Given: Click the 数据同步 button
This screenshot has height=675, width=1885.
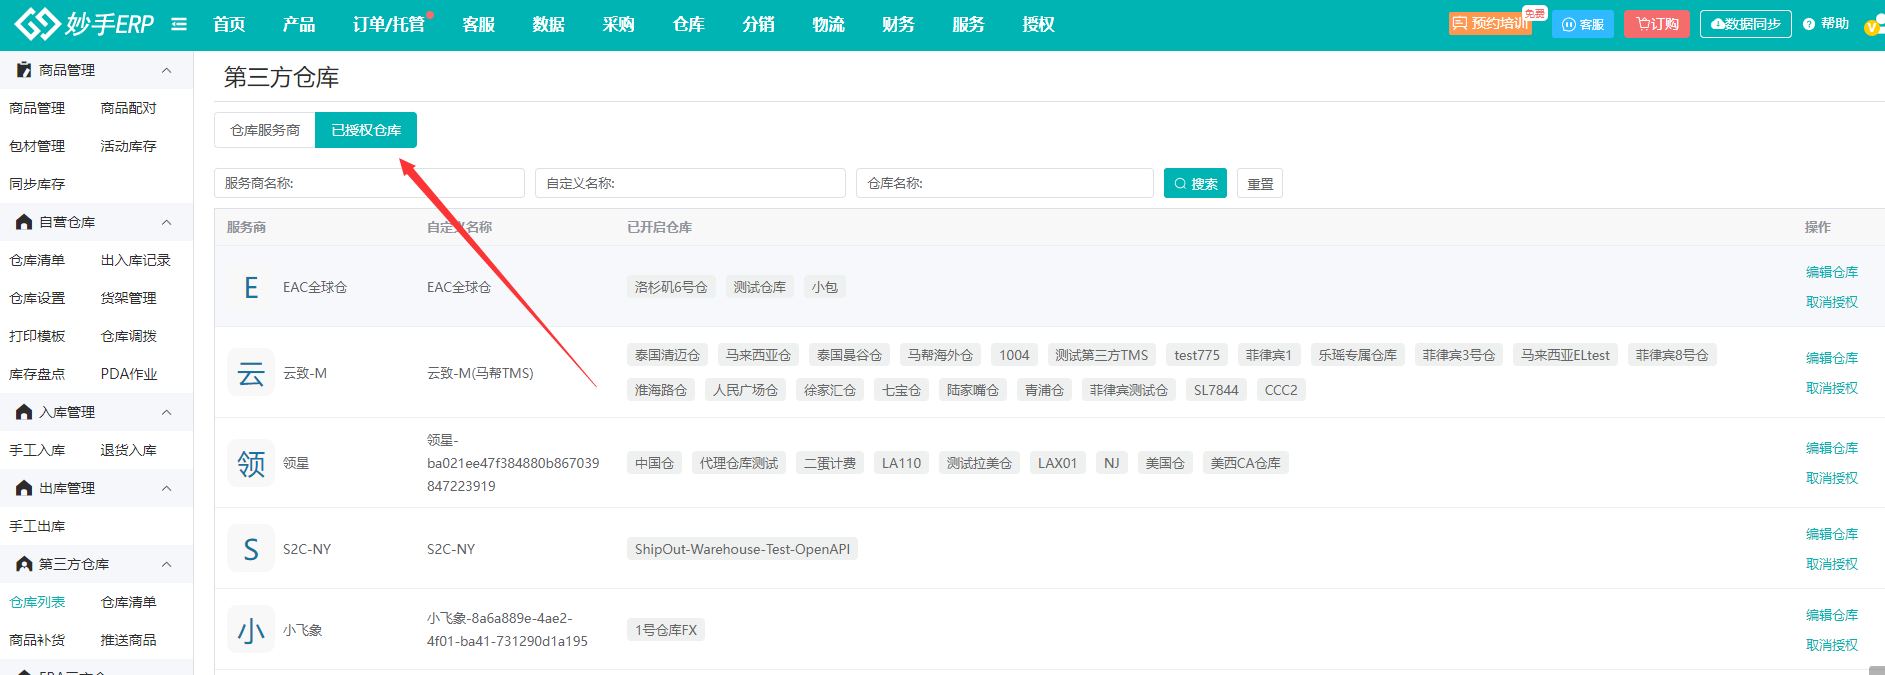Looking at the screenshot, I should click(x=1745, y=24).
